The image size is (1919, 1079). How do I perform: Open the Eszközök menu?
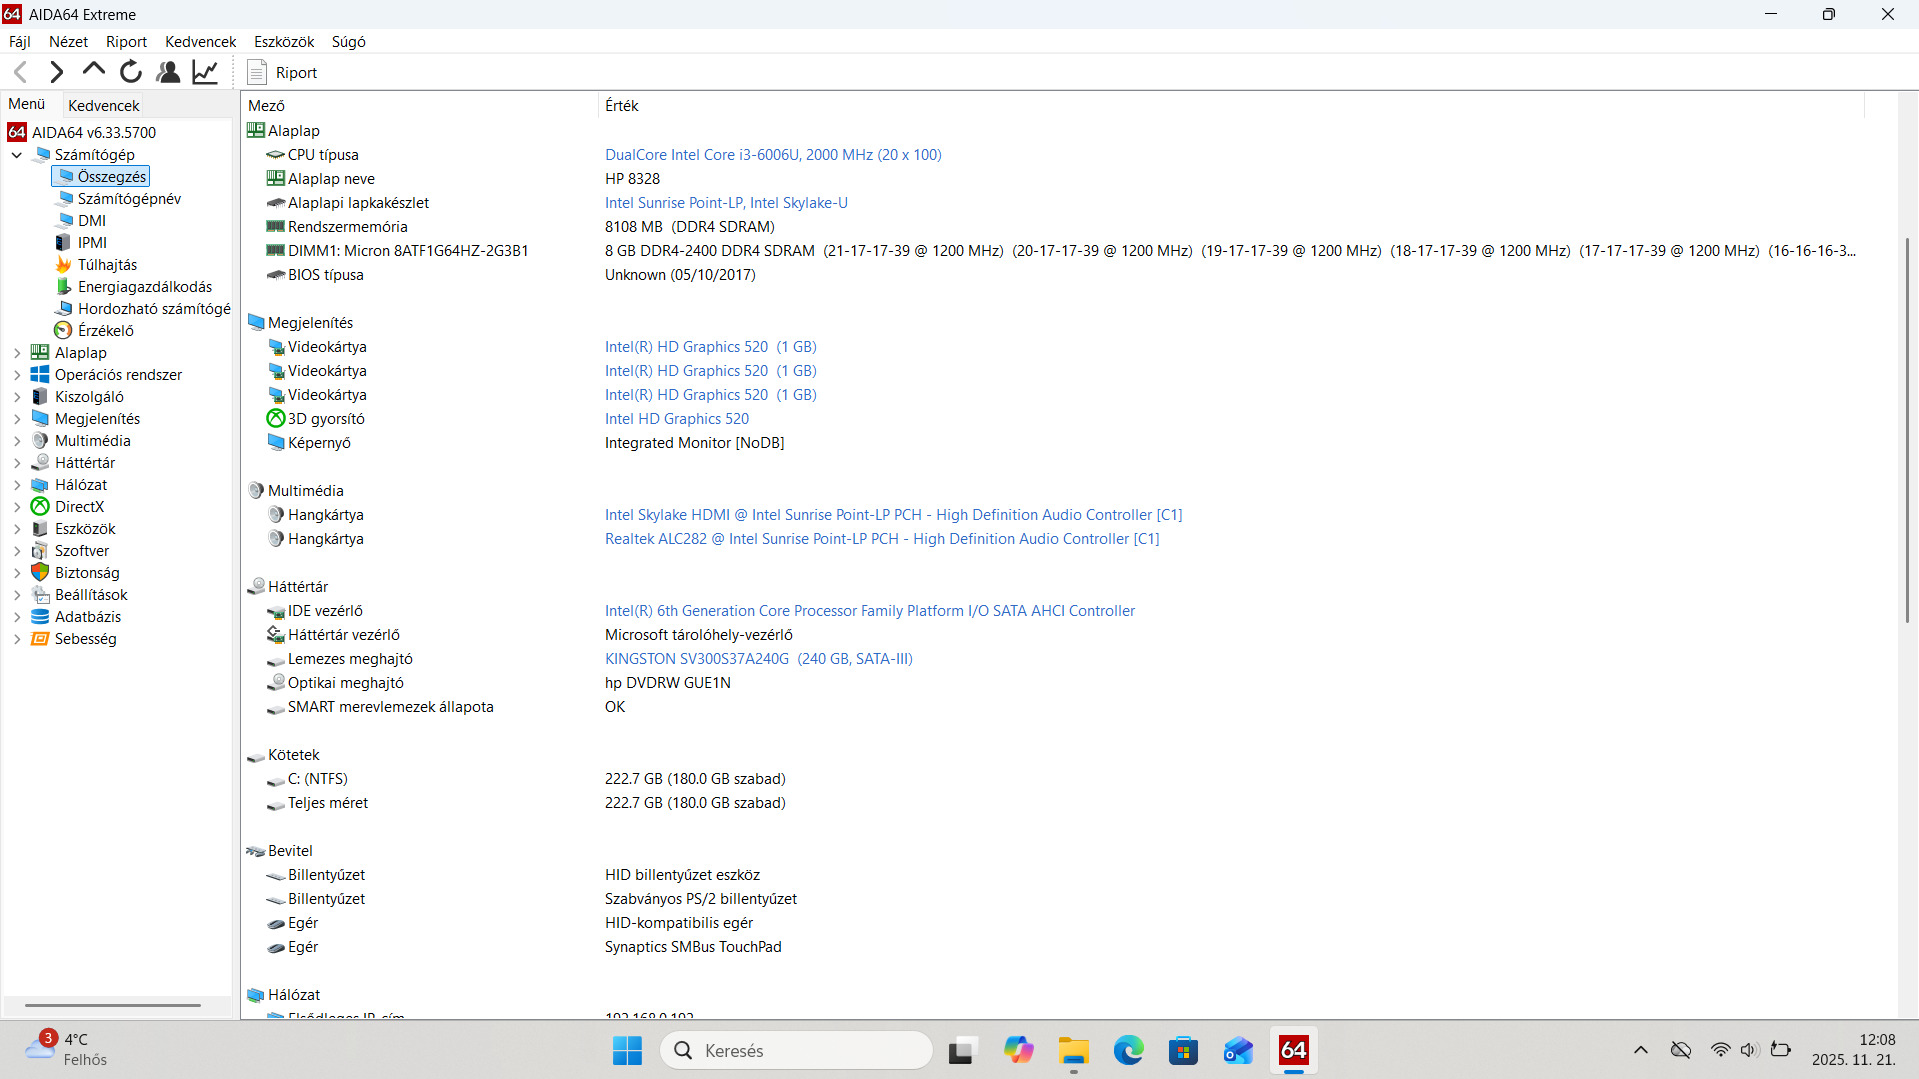click(x=284, y=42)
